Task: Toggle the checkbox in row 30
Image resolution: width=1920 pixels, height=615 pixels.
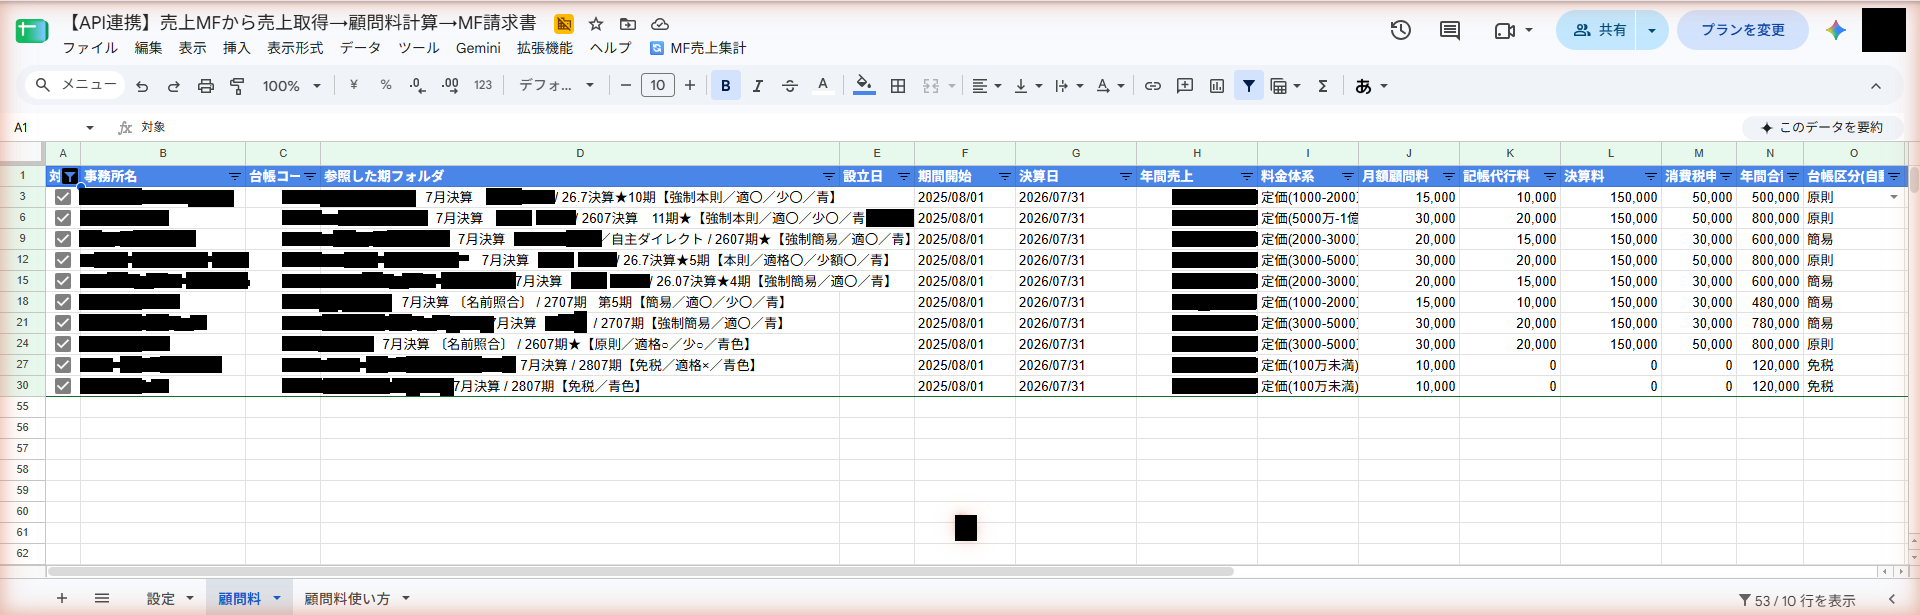Action: pos(63,386)
